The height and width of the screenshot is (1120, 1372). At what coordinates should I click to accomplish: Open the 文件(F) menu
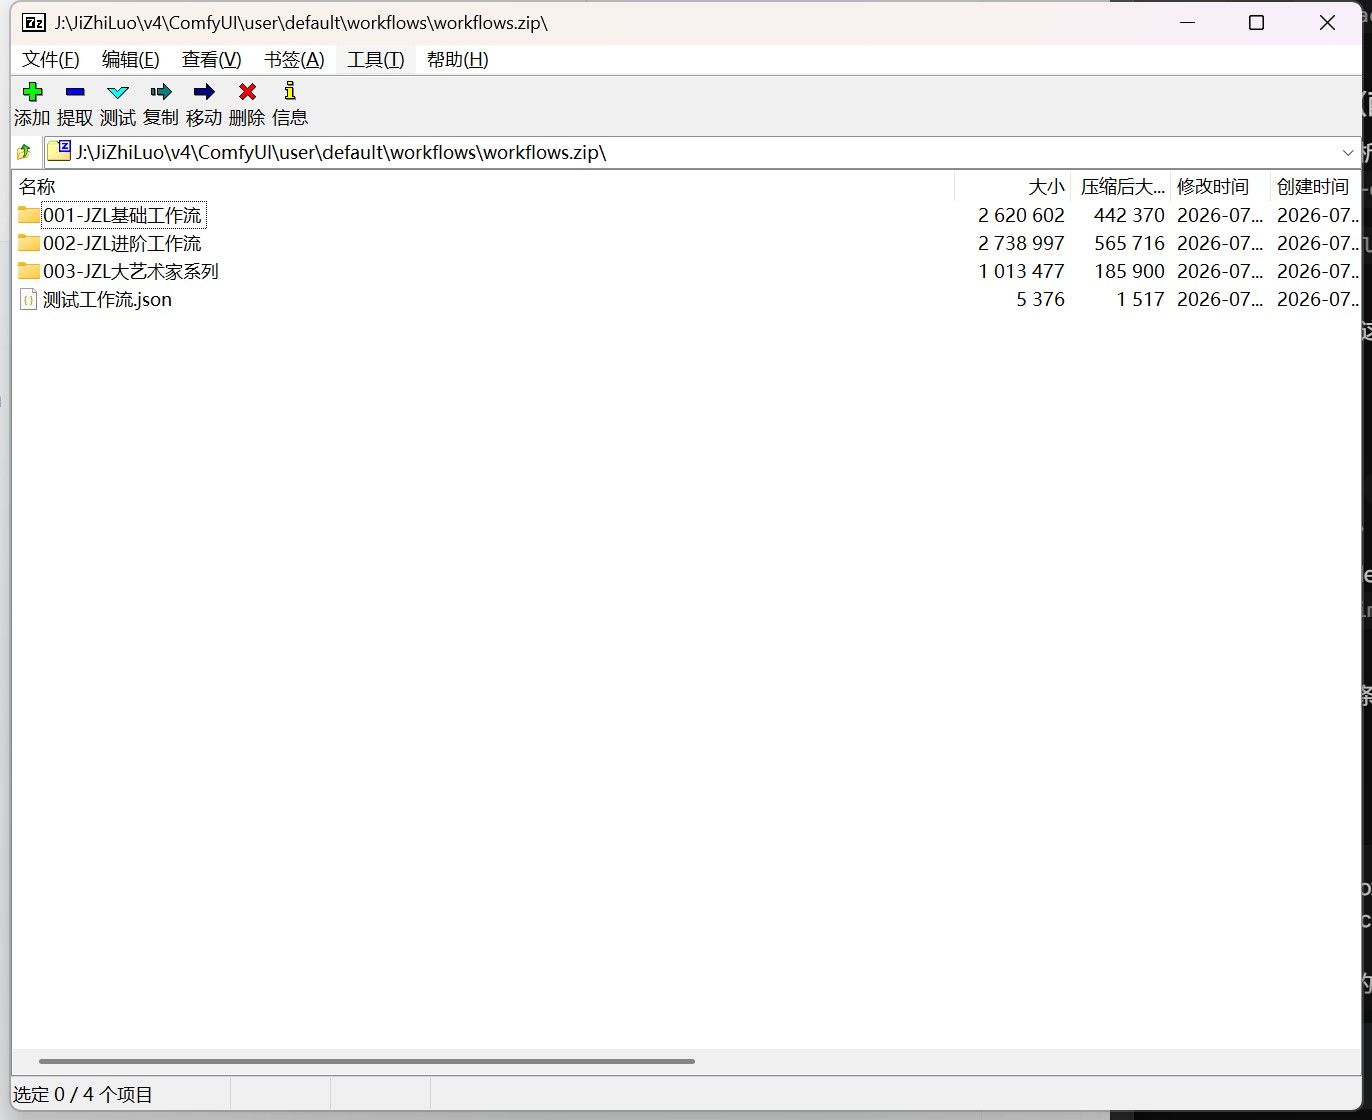click(51, 59)
